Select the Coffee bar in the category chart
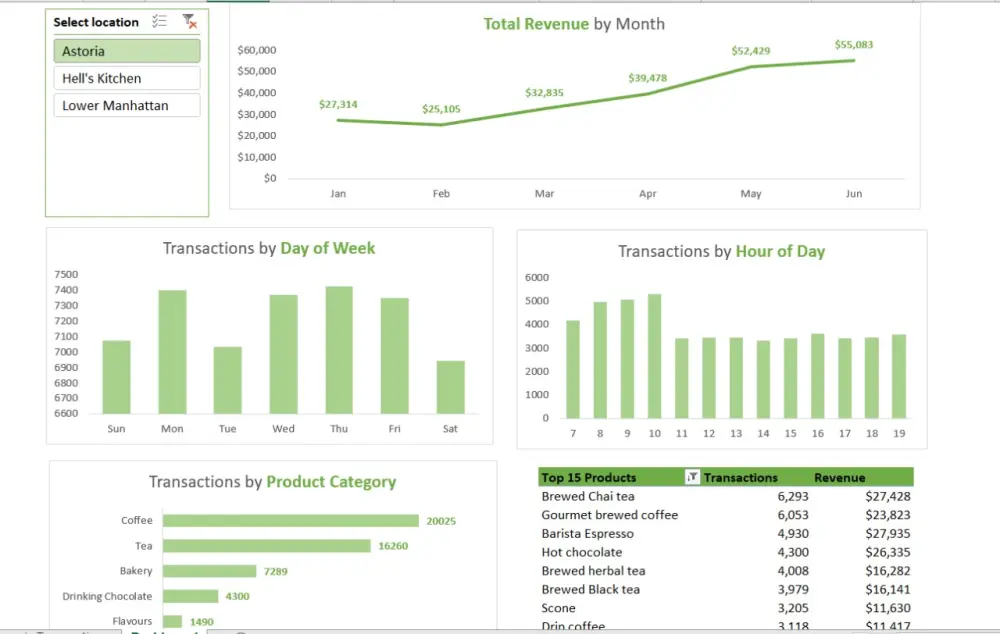1000x634 pixels. pos(290,520)
